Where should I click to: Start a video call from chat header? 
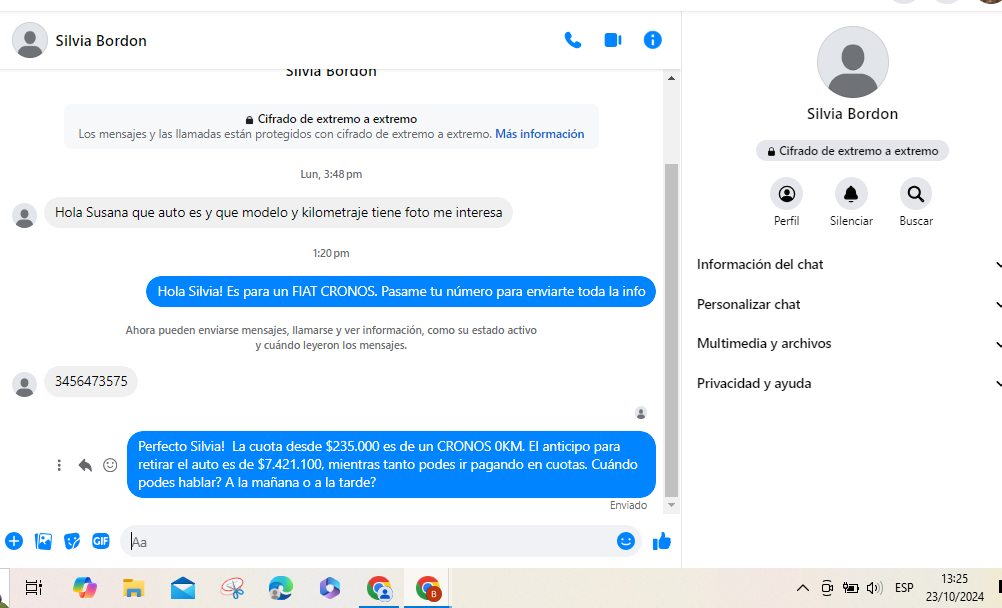[x=613, y=40]
